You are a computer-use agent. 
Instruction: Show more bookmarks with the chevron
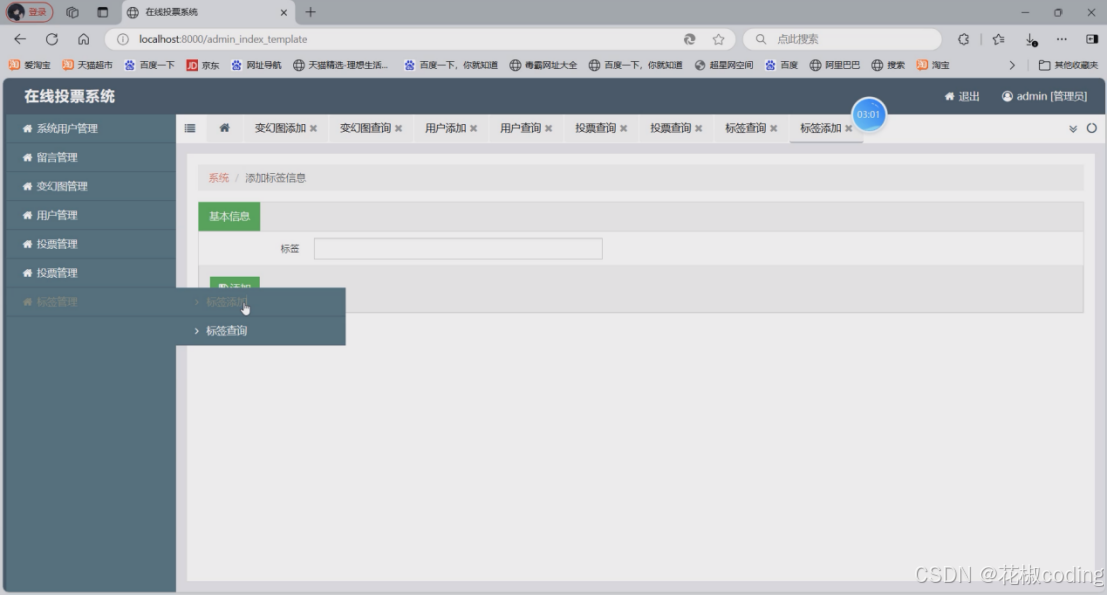point(1012,65)
